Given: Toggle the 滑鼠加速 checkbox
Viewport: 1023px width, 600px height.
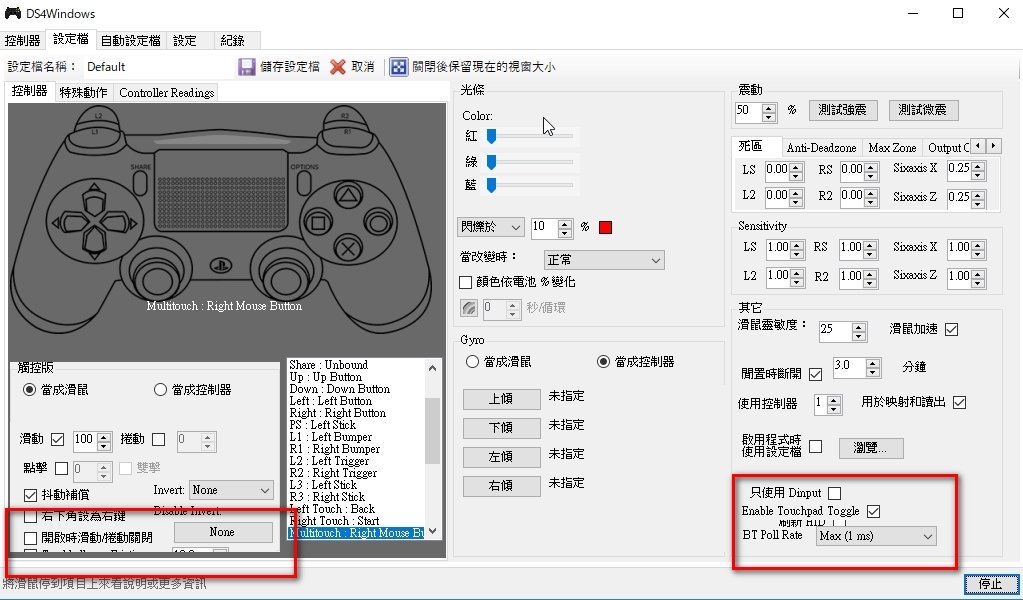Looking at the screenshot, I should click(951, 329).
